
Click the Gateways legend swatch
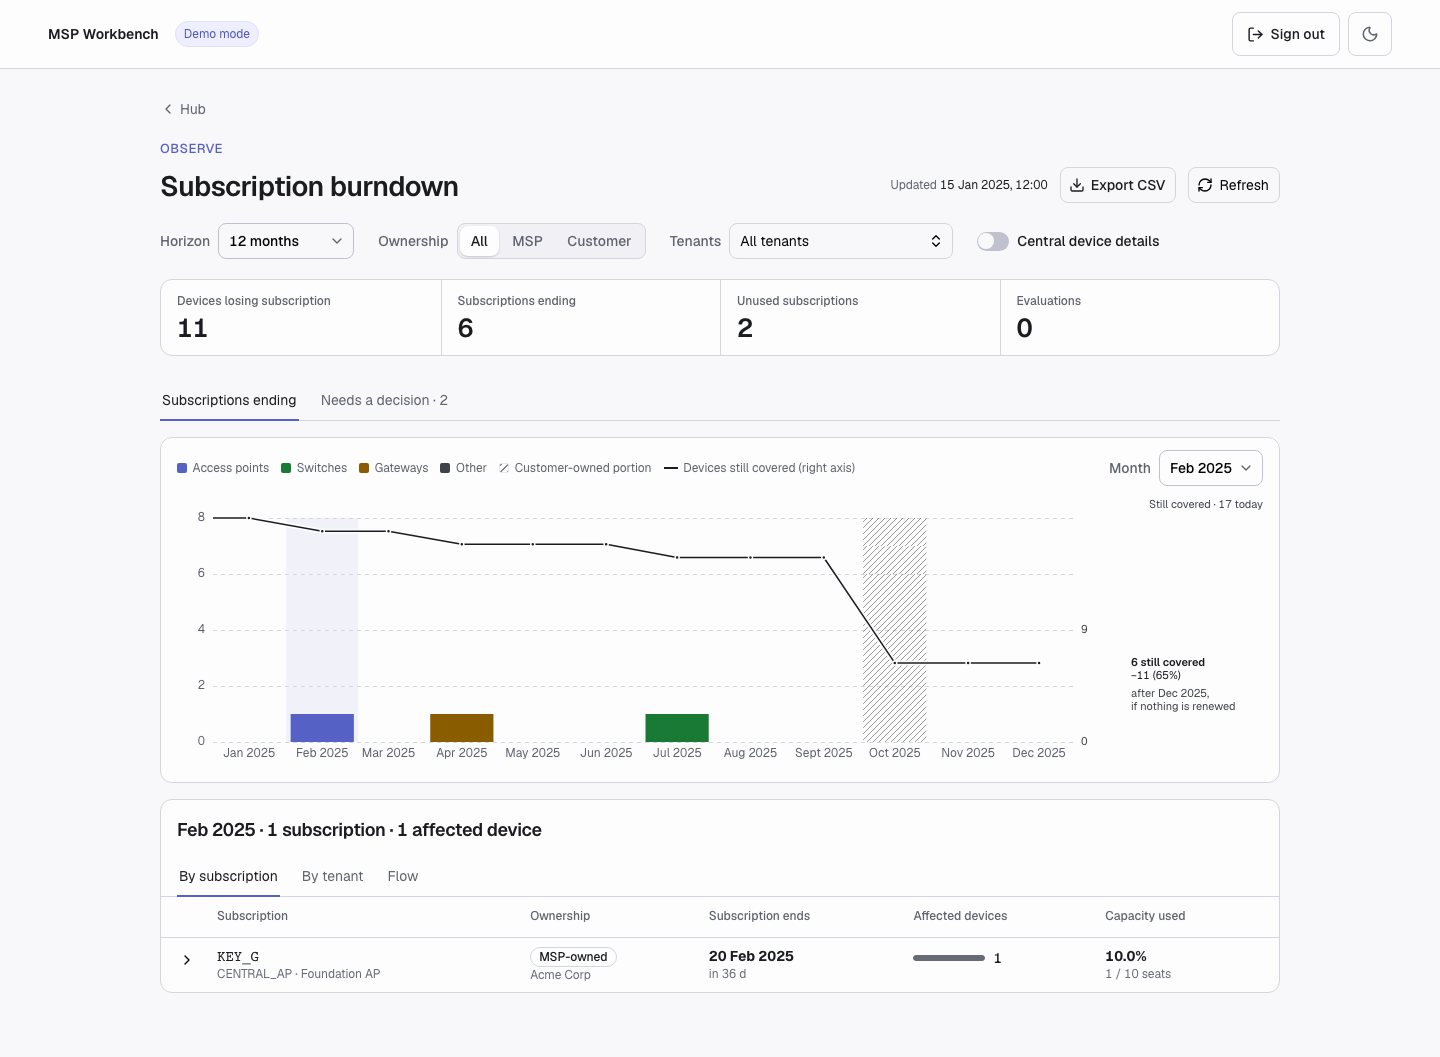[x=364, y=468]
